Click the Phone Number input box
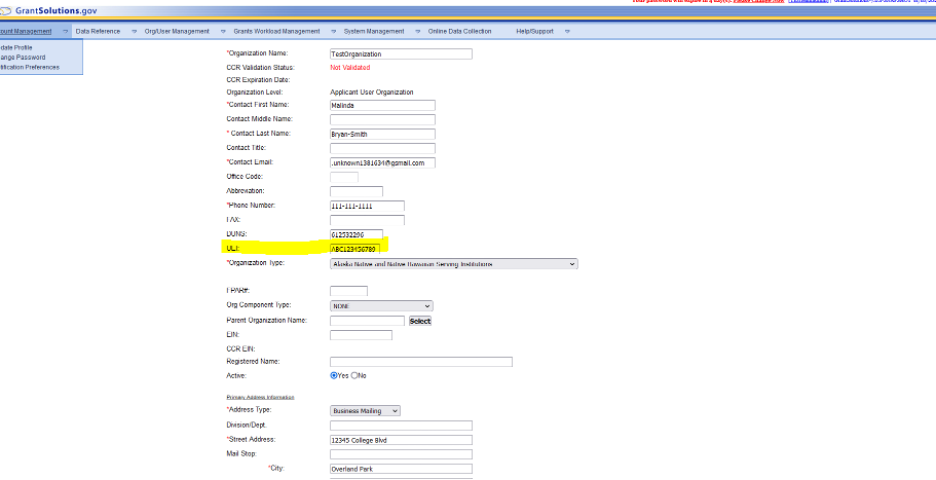 366,206
